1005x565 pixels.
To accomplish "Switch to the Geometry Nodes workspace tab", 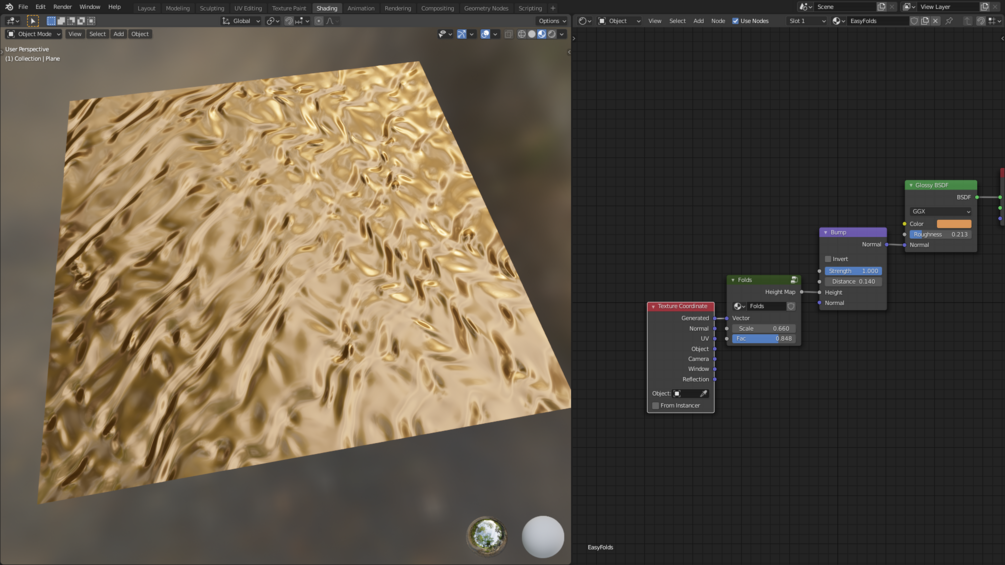I will [486, 8].
